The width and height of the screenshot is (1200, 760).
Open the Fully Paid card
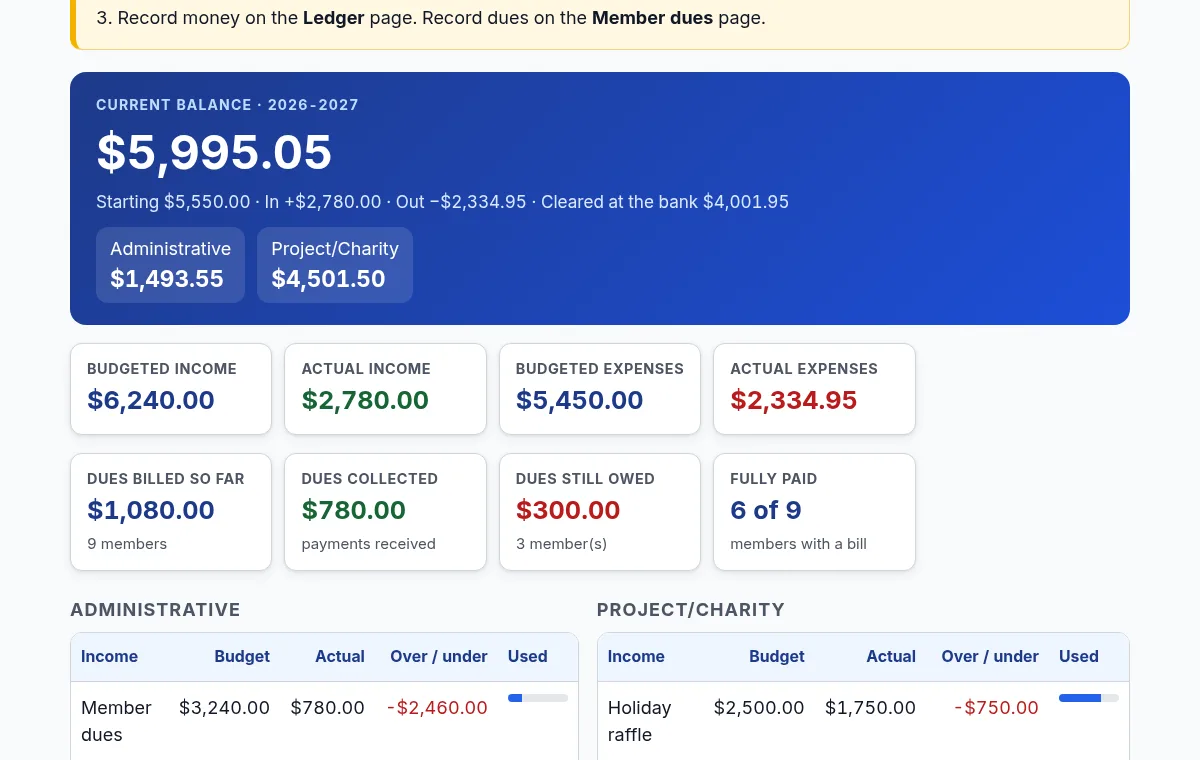[x=814, y=512]
